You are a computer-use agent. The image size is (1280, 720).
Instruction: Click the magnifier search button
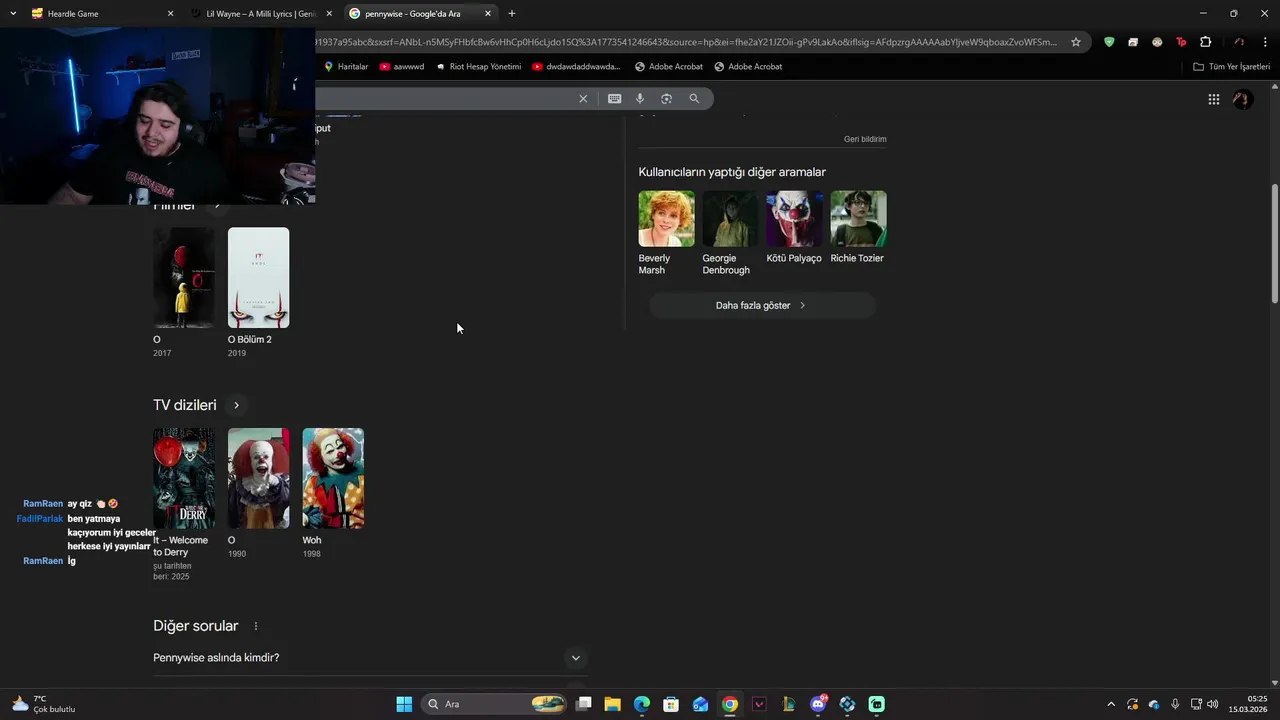coord(694,99)
